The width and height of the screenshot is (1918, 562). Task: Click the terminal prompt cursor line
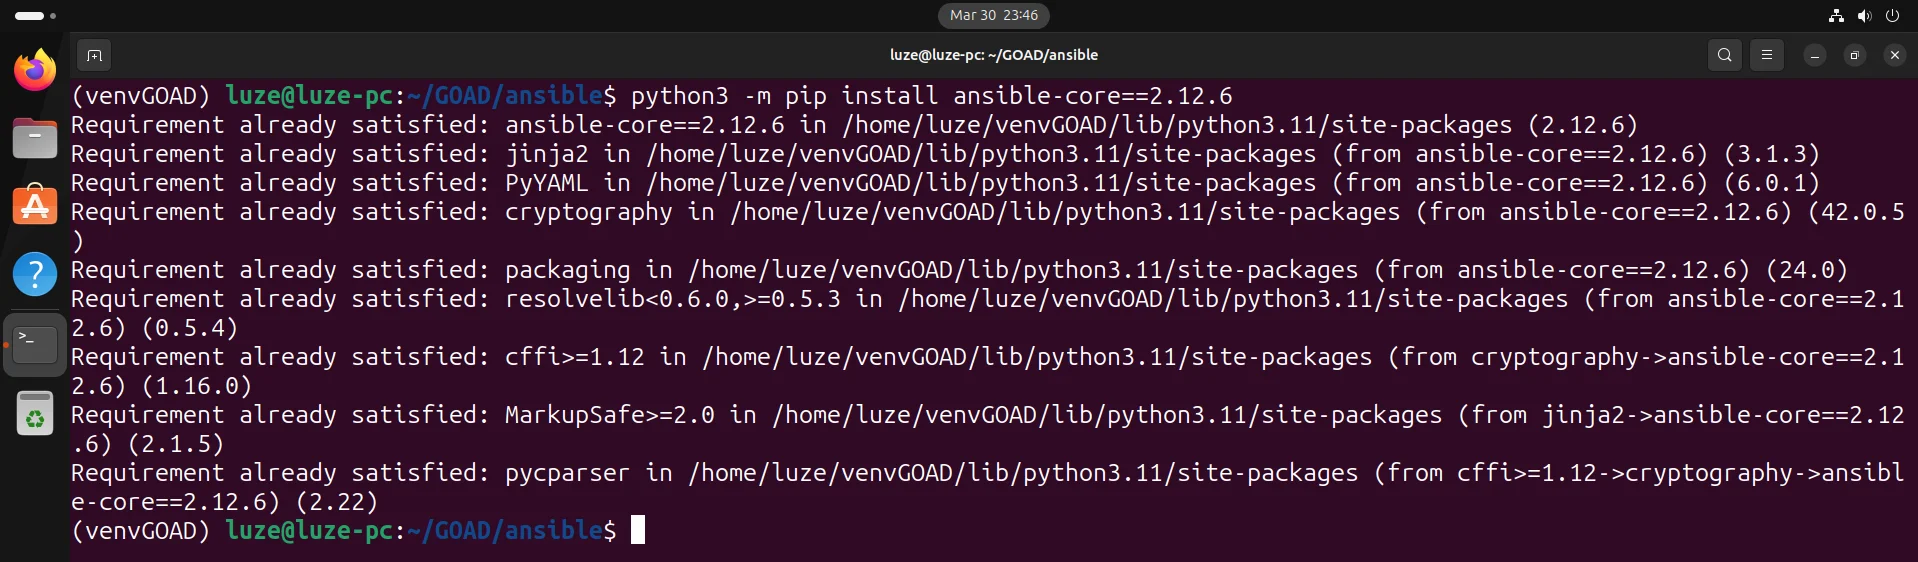(x=638, y=530)
